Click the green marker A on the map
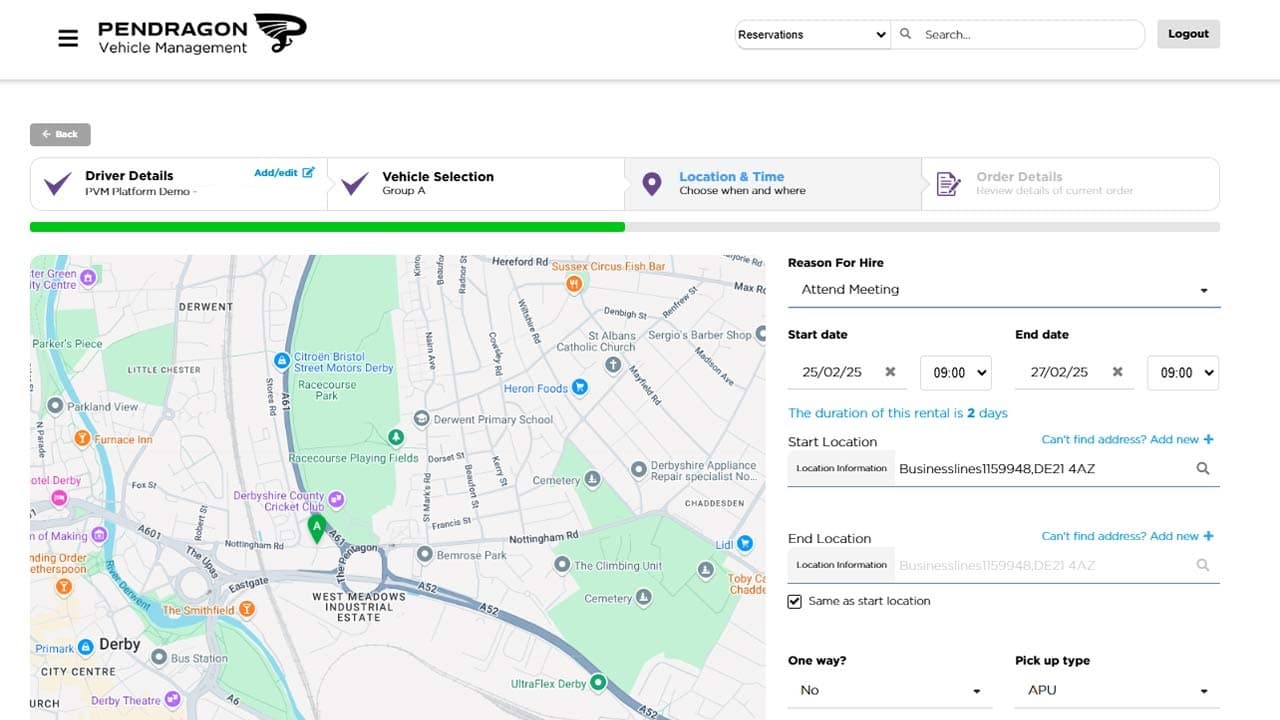Viewport: 1280px width, 720px height. click(x=318, y=527)
